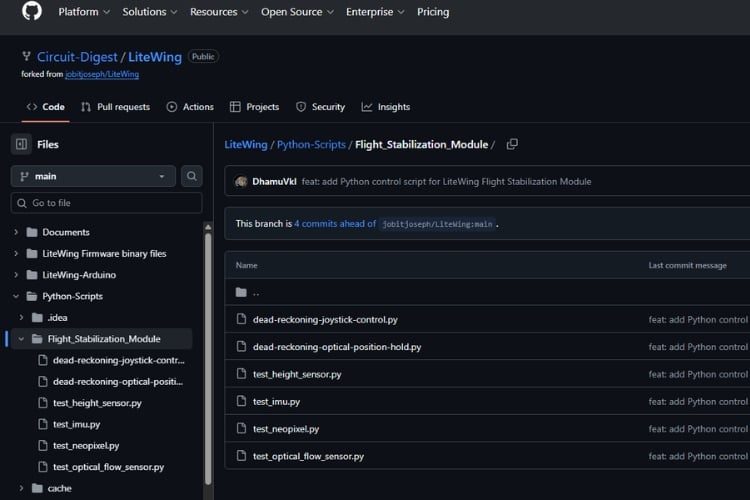Click the fork icon beside Circuit-Digest

tap(26, 56)
